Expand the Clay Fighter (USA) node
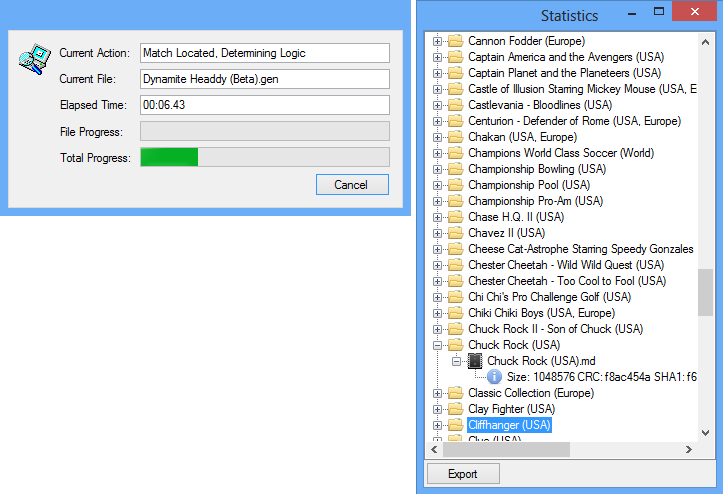Image resolution: width=725 pixels, height=495 pixels. 437,409
